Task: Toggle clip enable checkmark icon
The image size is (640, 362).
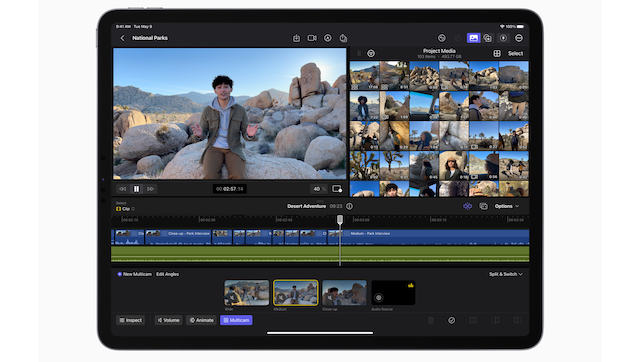Action: [451, 320]
